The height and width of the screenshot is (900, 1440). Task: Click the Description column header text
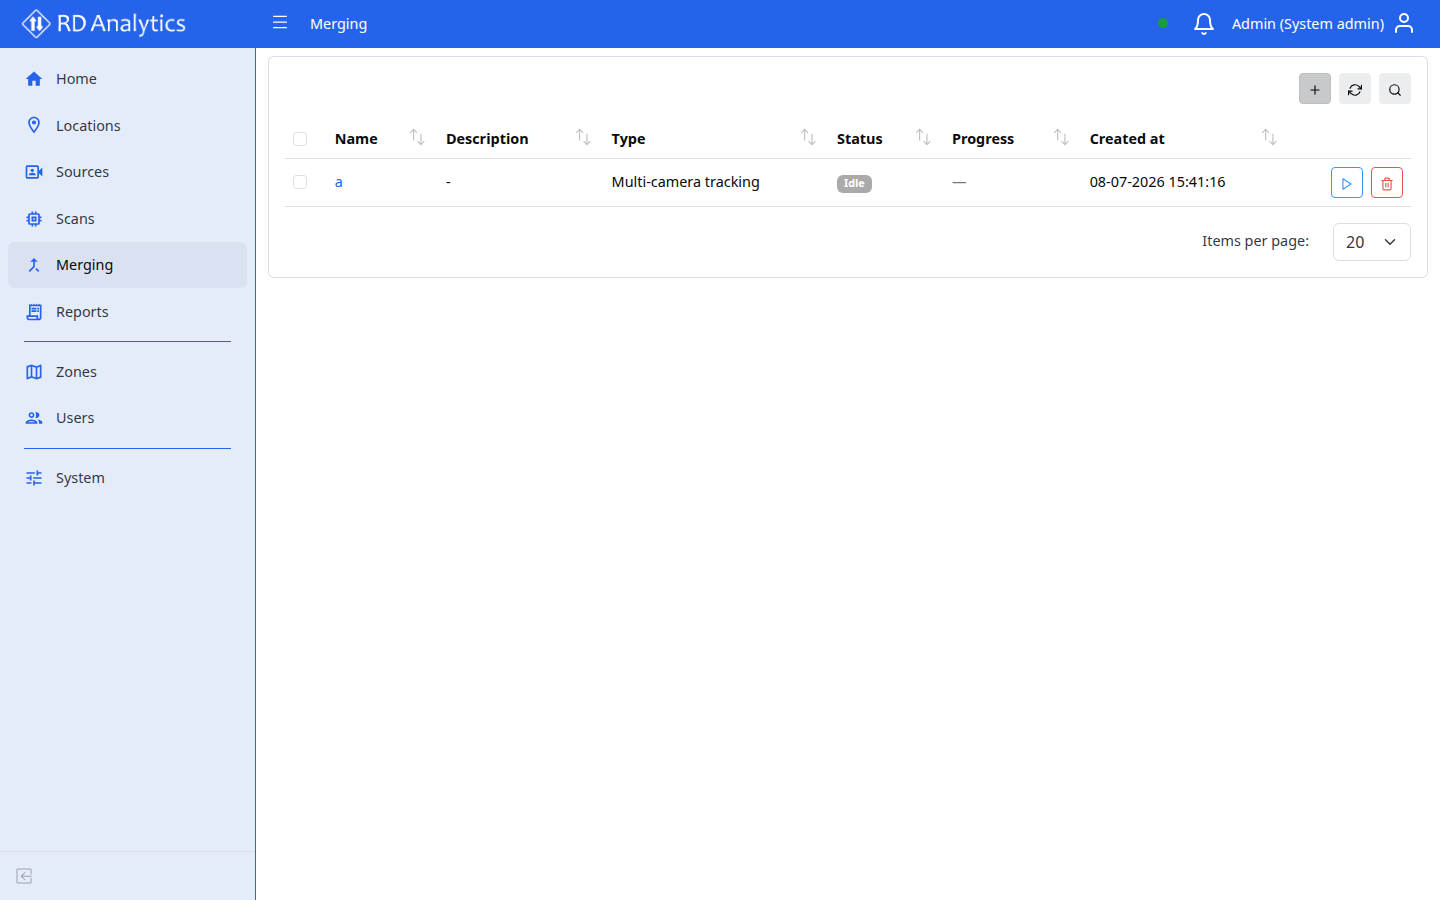coord(487,139)
